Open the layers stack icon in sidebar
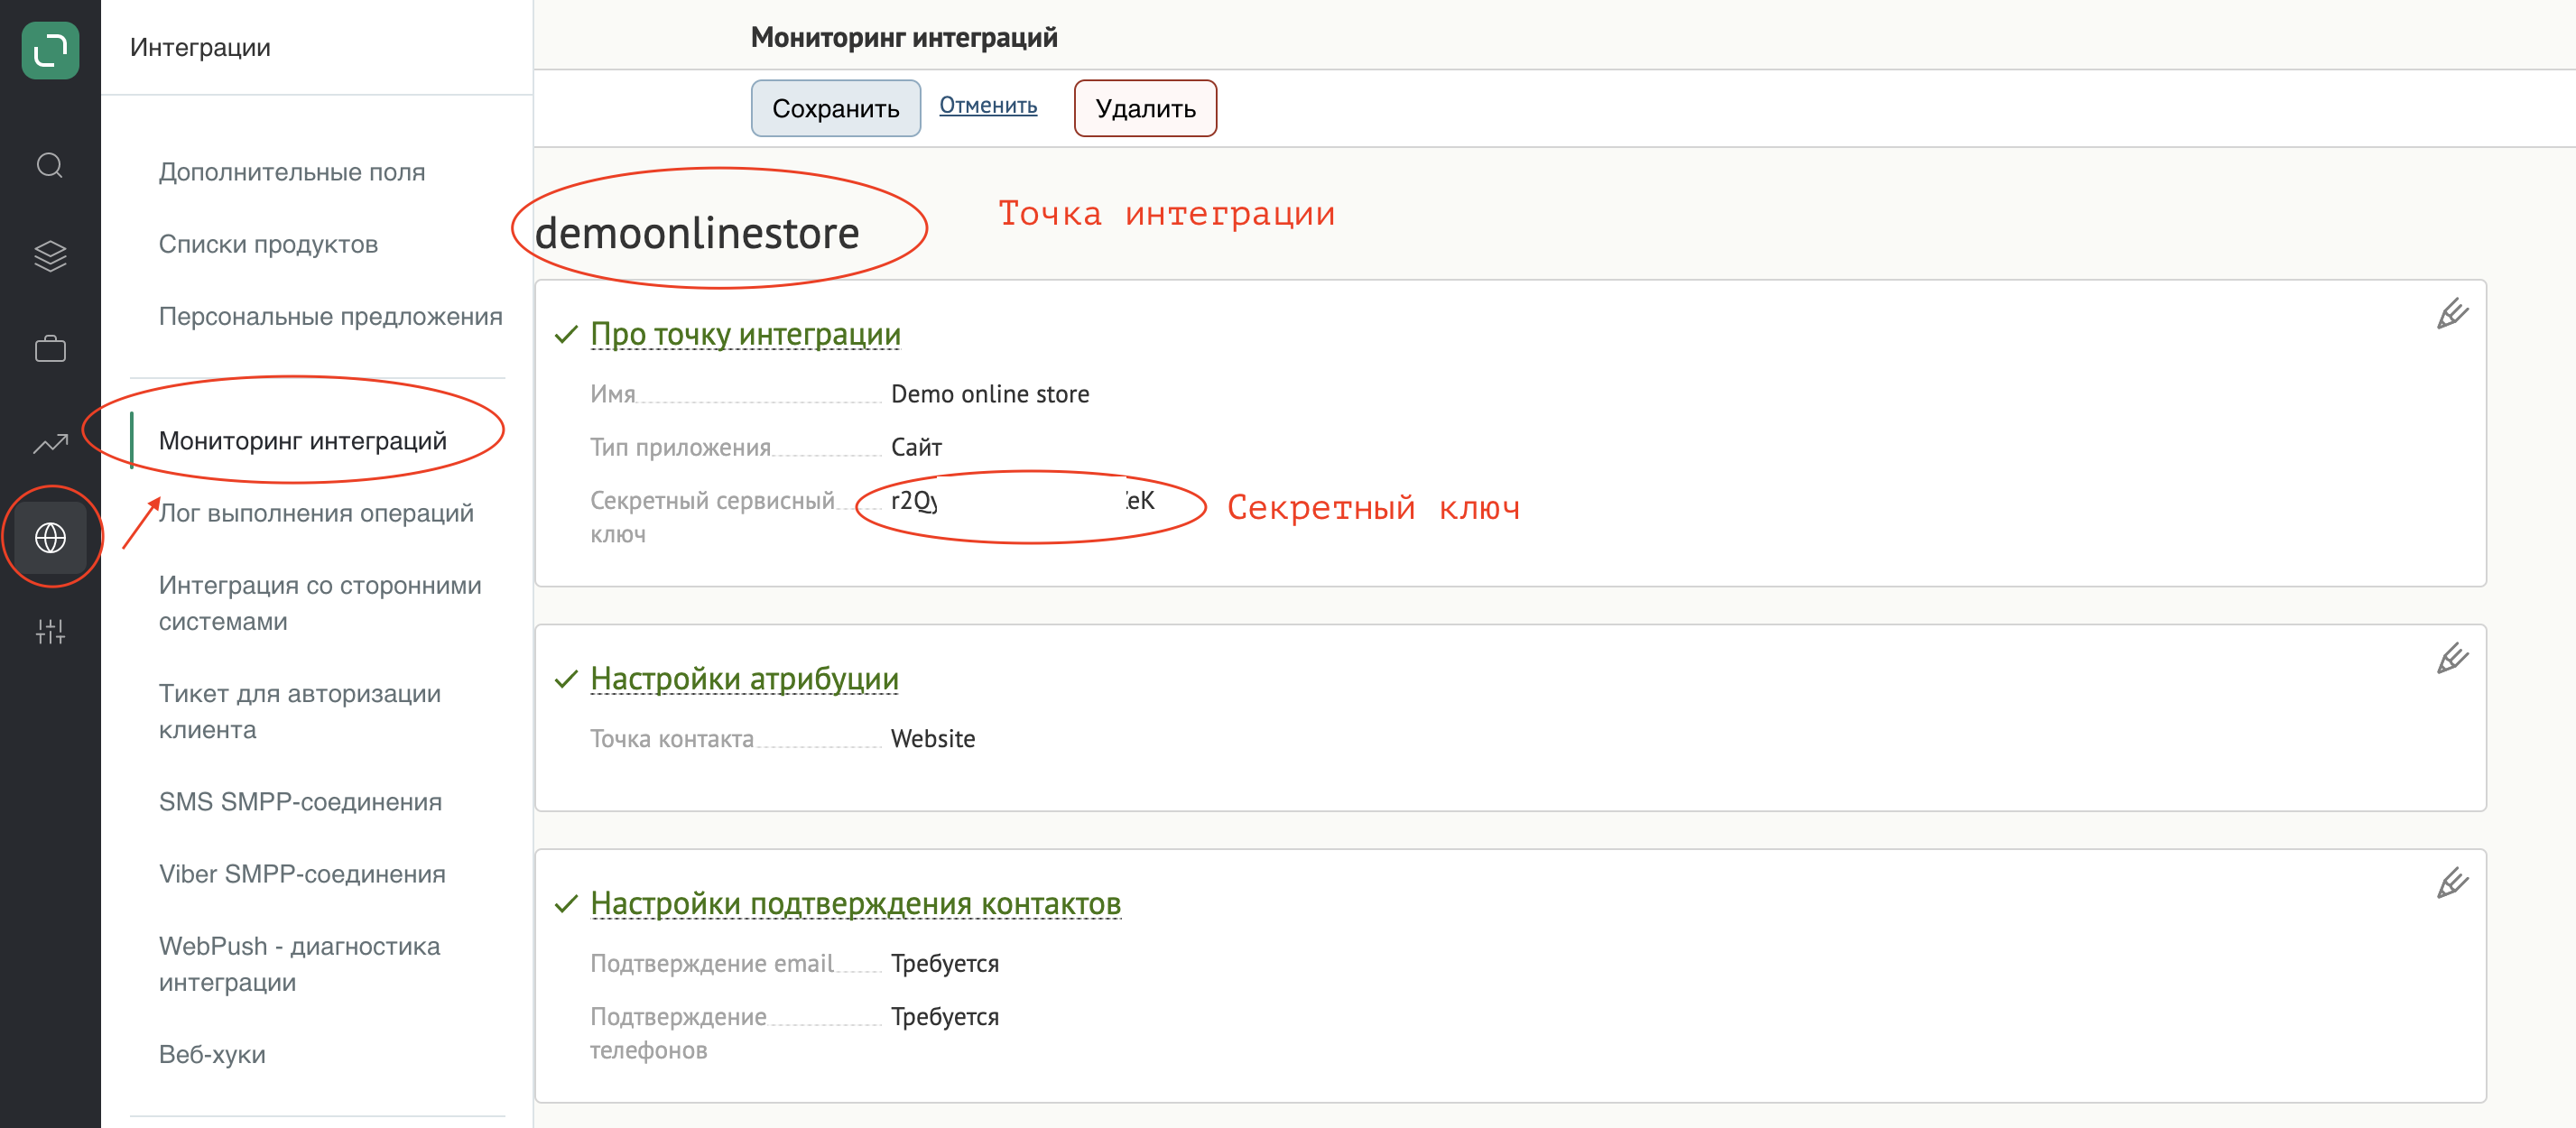This screenshot has width=2576, height=1128. click(50, 257)
